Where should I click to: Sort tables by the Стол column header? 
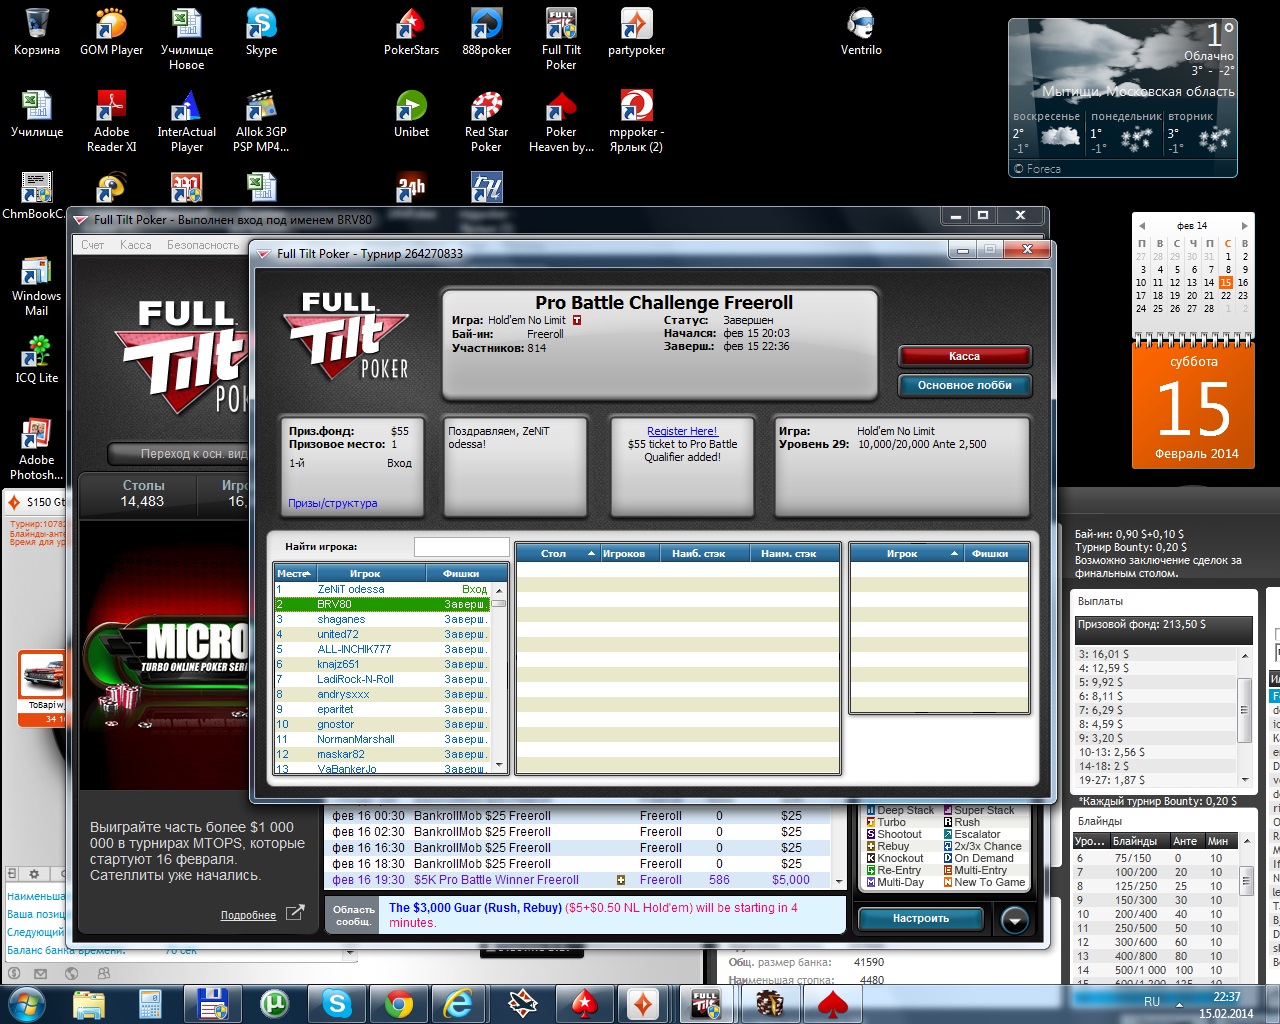(x=554, y=554)
